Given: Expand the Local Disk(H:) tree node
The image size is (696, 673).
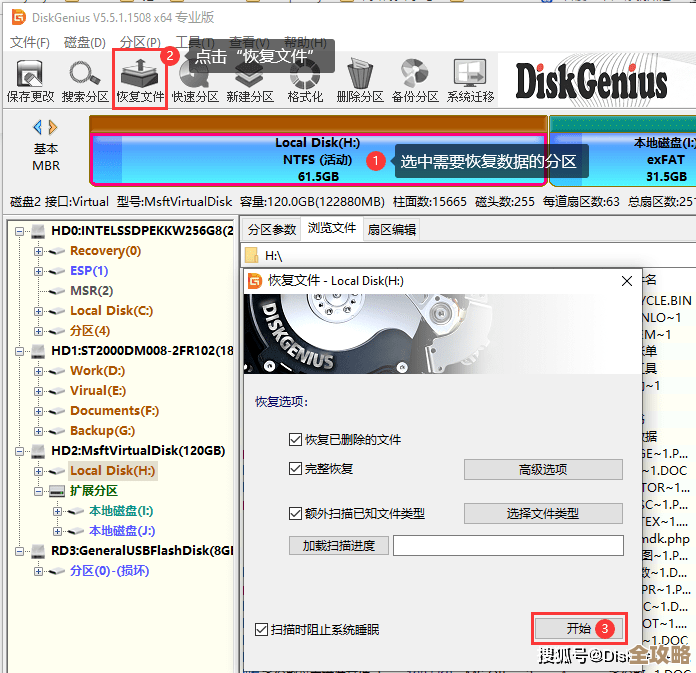Looking at the screenshot, I should click(x=38, y=471).
